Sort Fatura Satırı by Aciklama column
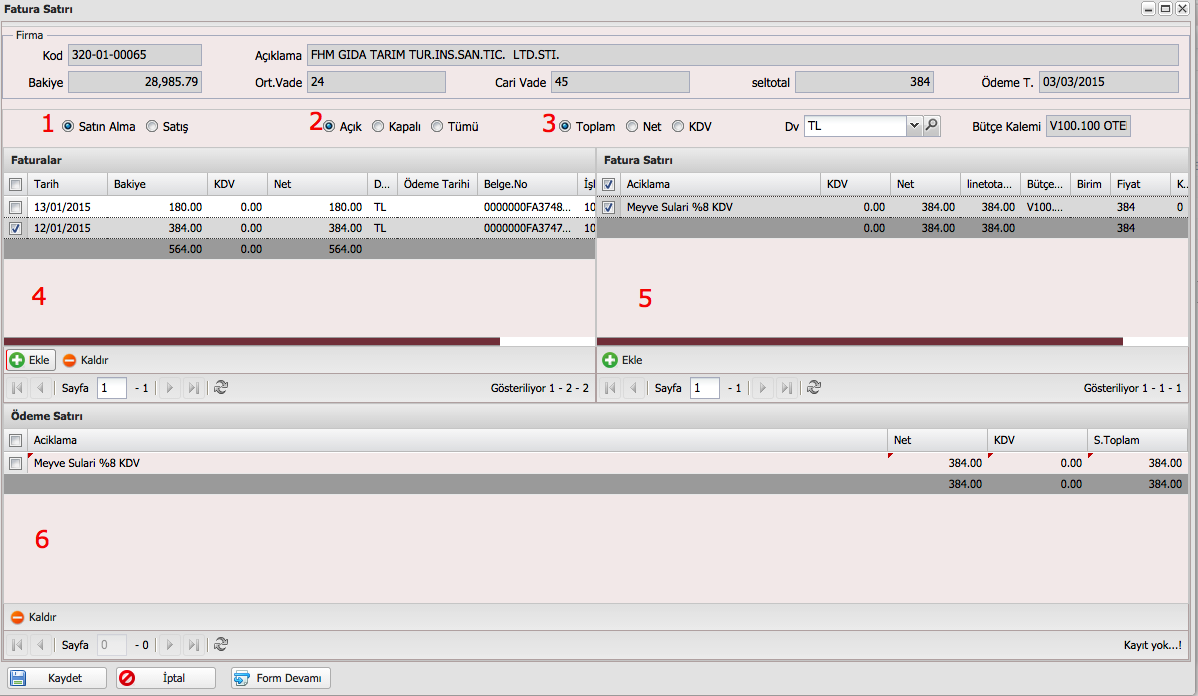Image resolution: width=1198 pixels, height=696 pixels. (720, 184)
